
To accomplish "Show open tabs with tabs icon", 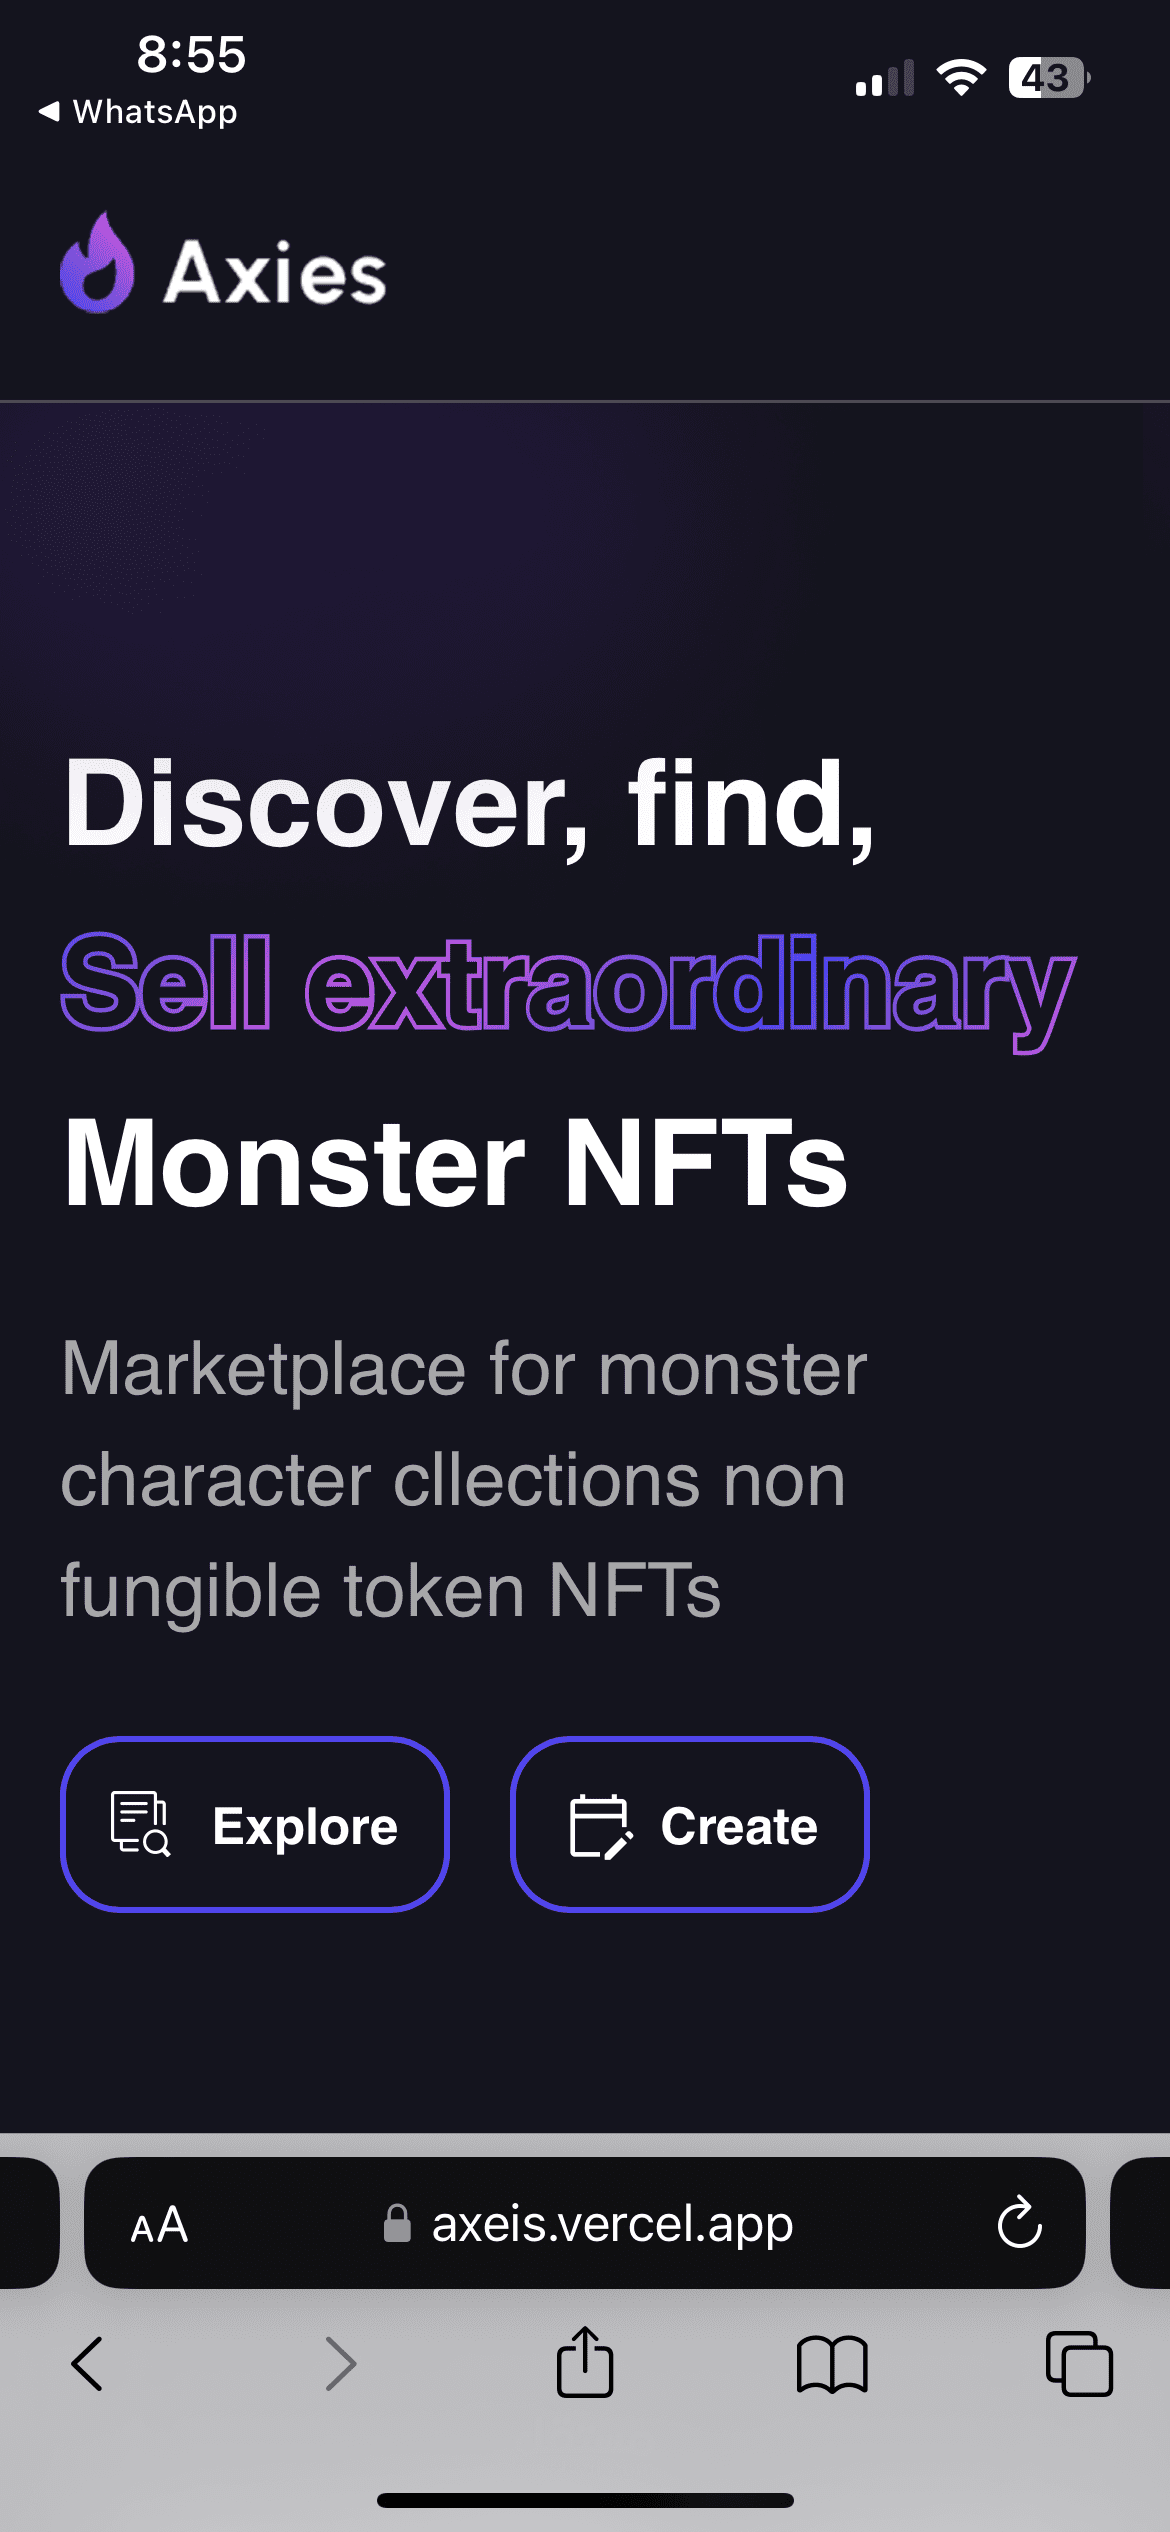I will click(x=1079, y=2364).
